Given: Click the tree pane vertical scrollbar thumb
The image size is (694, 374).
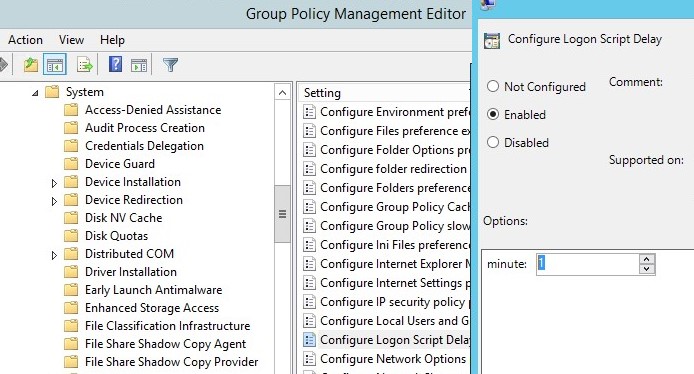Looking at the screenshot, I should tap(282, 214).
